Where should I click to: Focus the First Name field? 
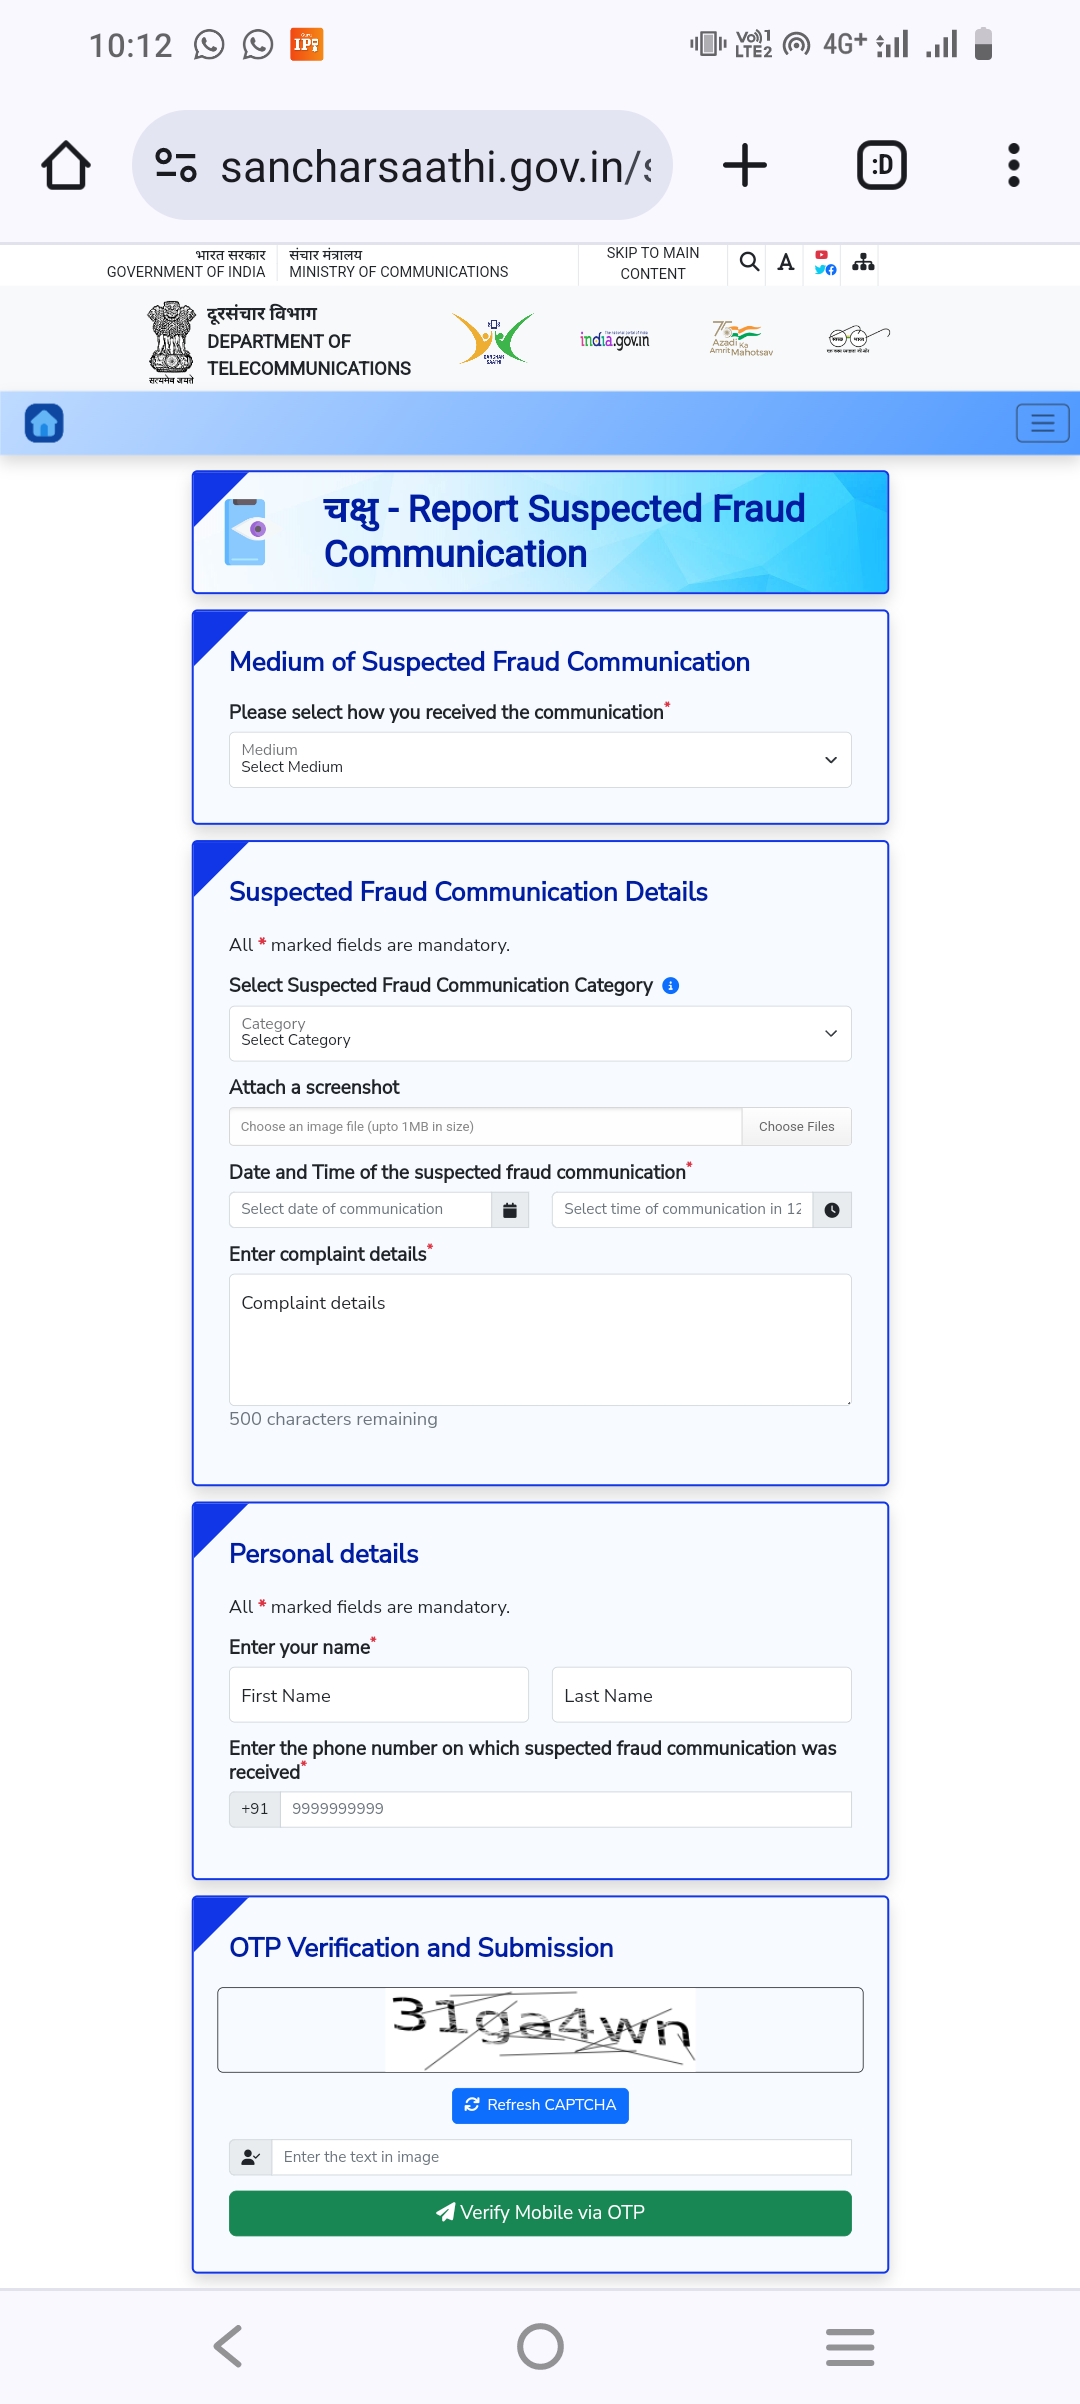pos(379,1695)
